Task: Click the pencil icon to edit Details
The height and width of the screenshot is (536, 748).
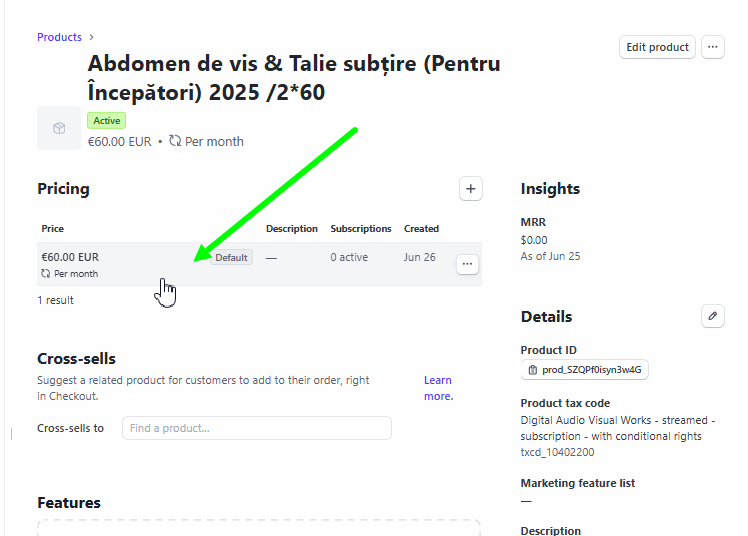Action: [713, 316]
